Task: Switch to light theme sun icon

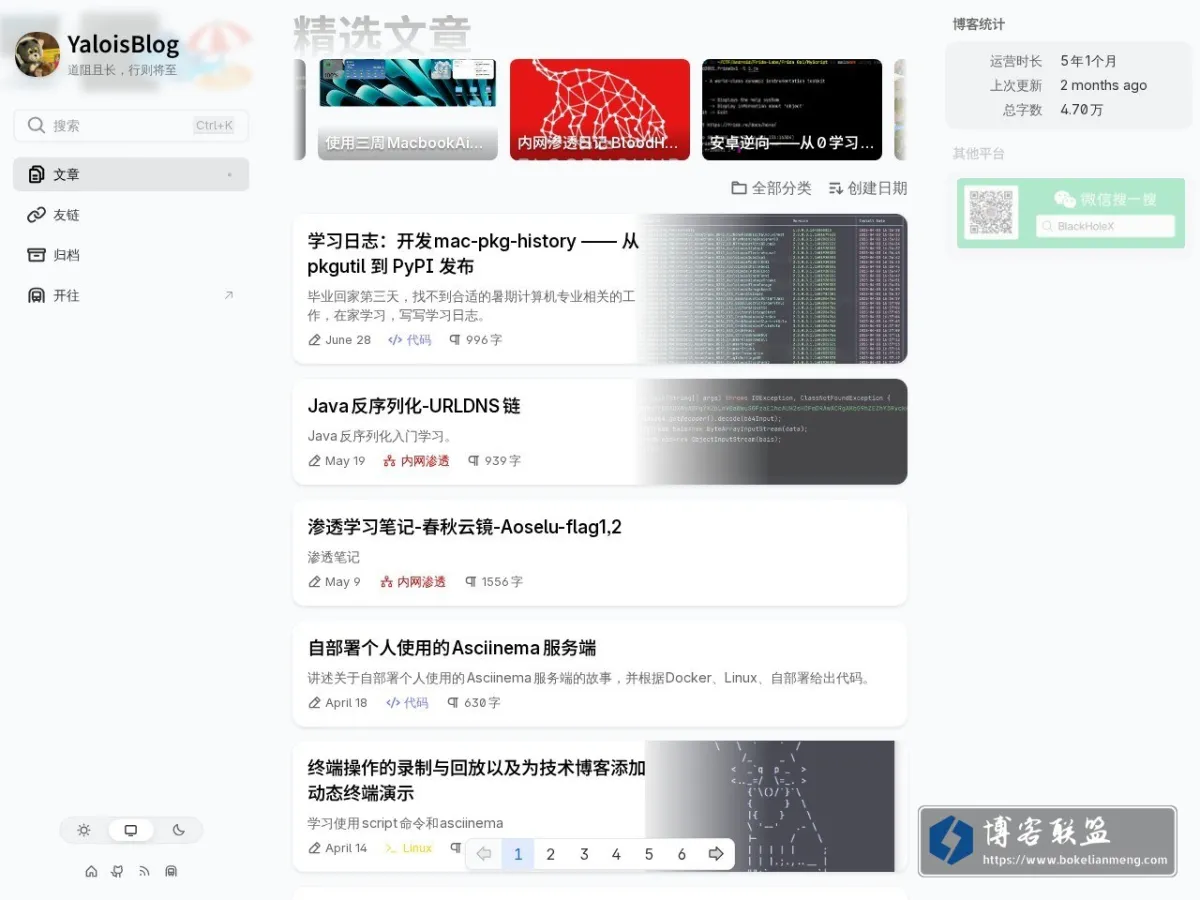Action: 84,830
